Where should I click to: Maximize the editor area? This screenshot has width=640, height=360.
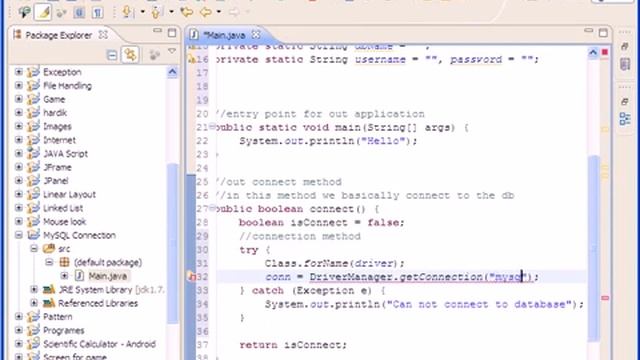click(603, 33)
